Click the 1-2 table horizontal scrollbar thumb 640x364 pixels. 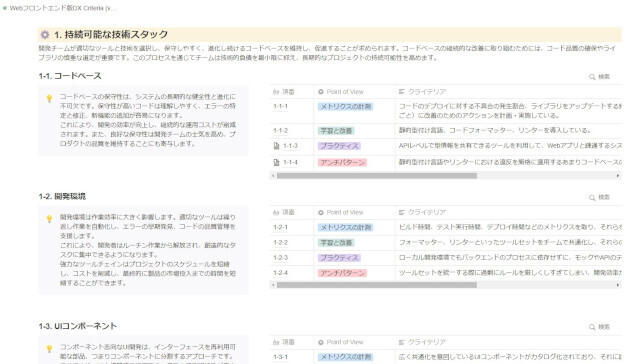377,285
